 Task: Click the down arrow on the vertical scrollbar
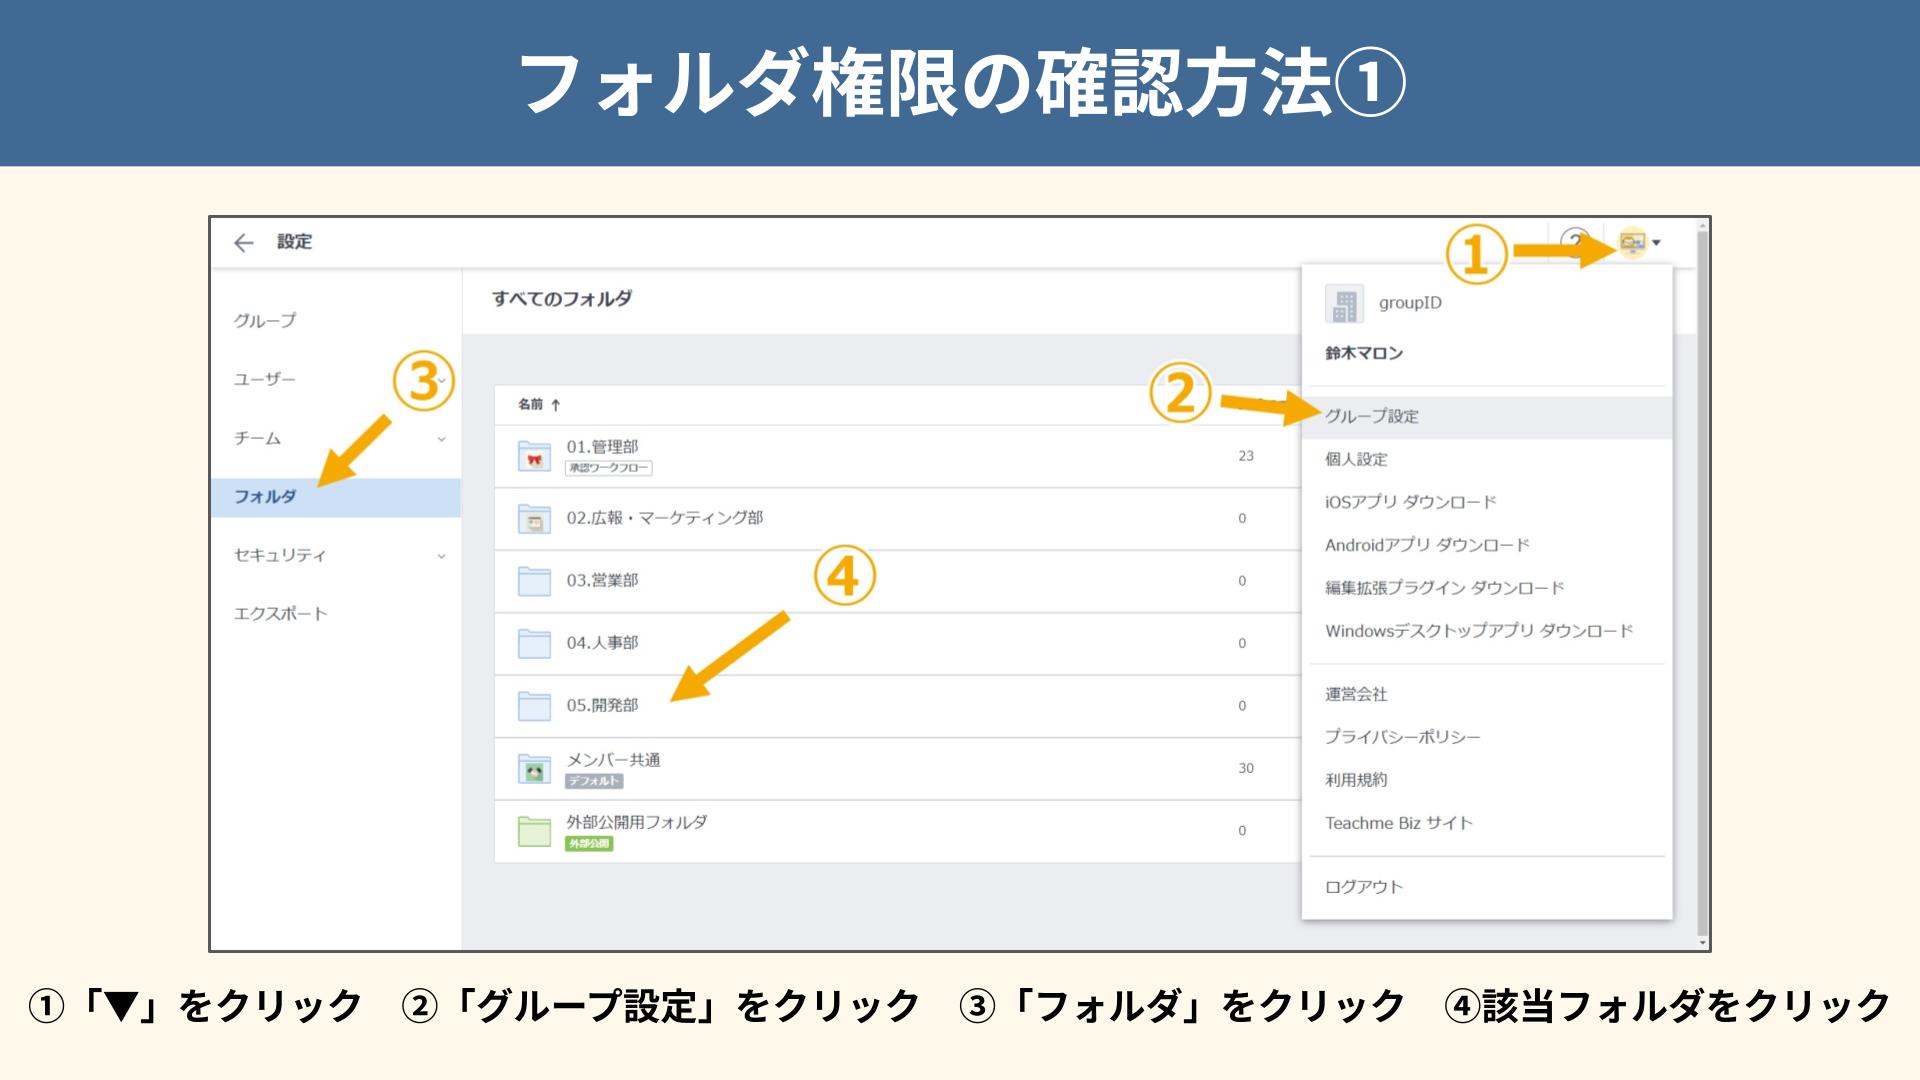(1703, 942)
